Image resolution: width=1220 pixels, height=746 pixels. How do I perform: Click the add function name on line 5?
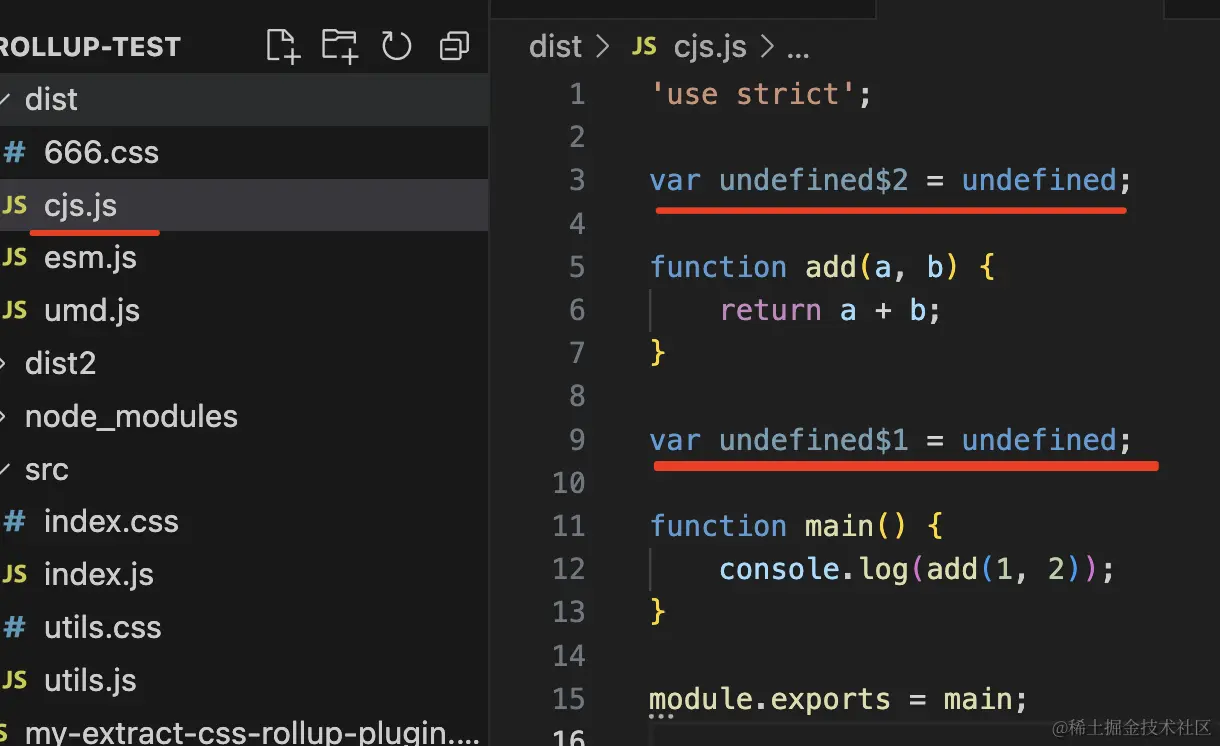pos(831,267)
